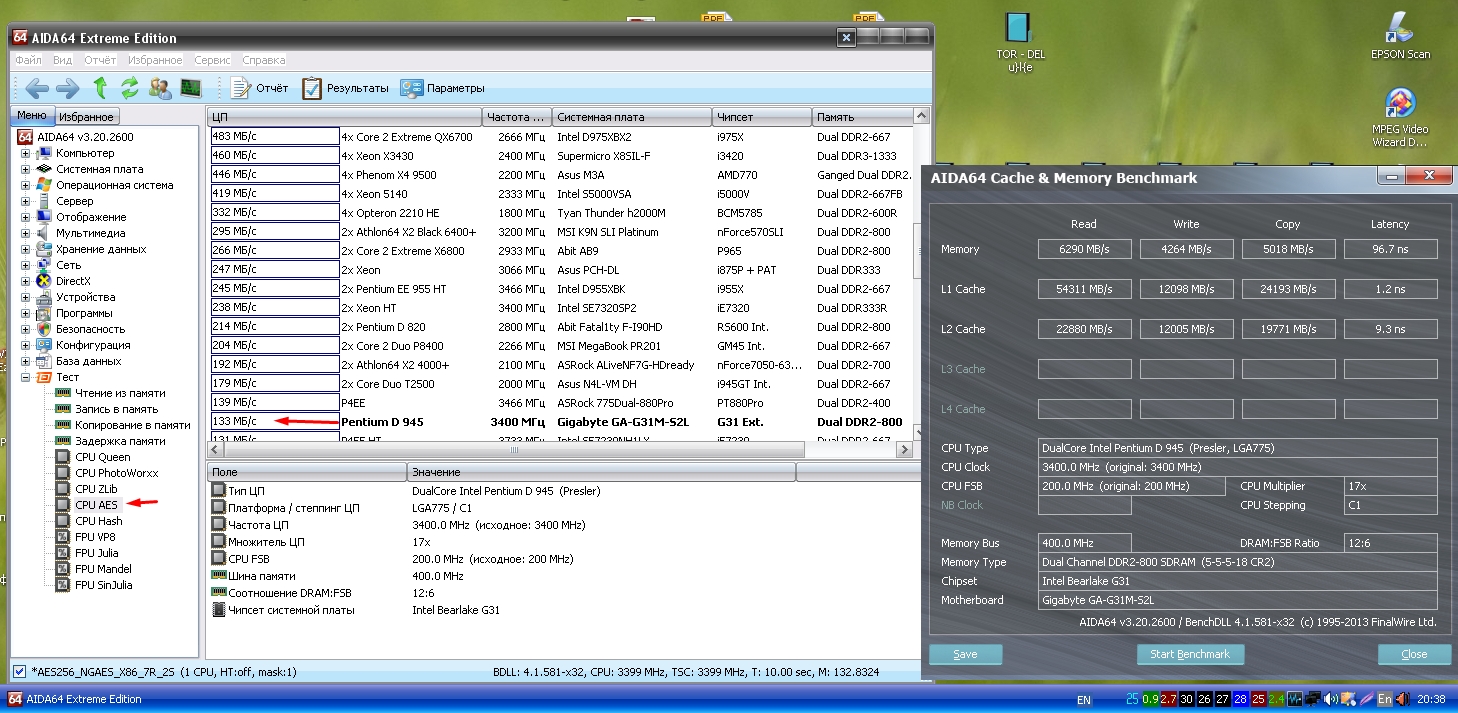Screen dimensions: 1458x713
Task: Expand the Операционная система tree node
Action: pyautogui.click(x=25, y=185)
